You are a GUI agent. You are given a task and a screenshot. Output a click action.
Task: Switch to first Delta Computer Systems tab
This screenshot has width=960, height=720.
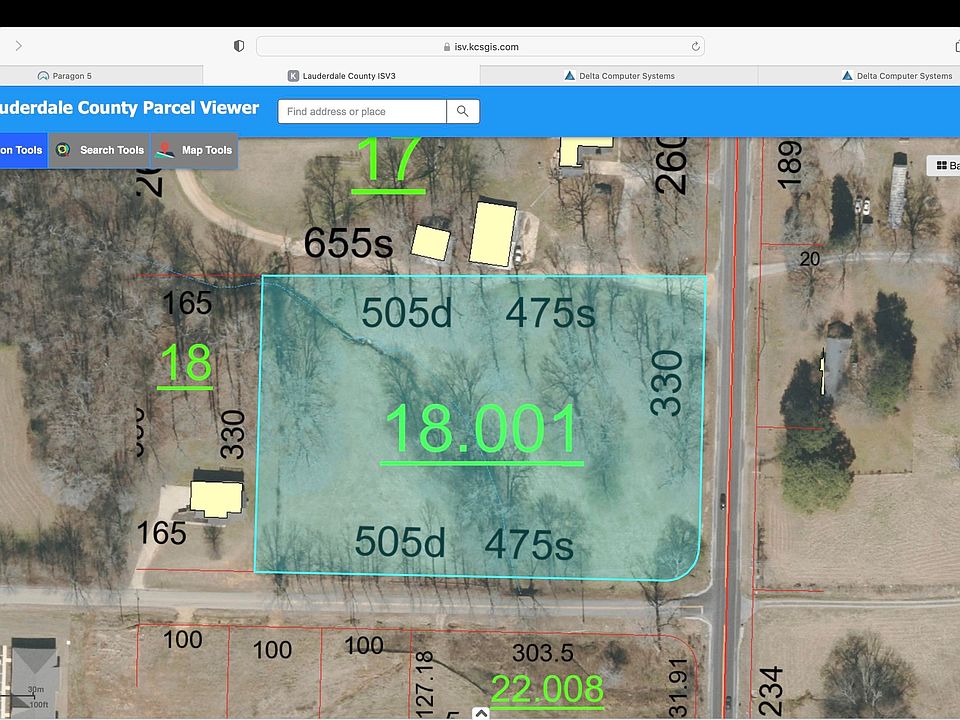619,76
